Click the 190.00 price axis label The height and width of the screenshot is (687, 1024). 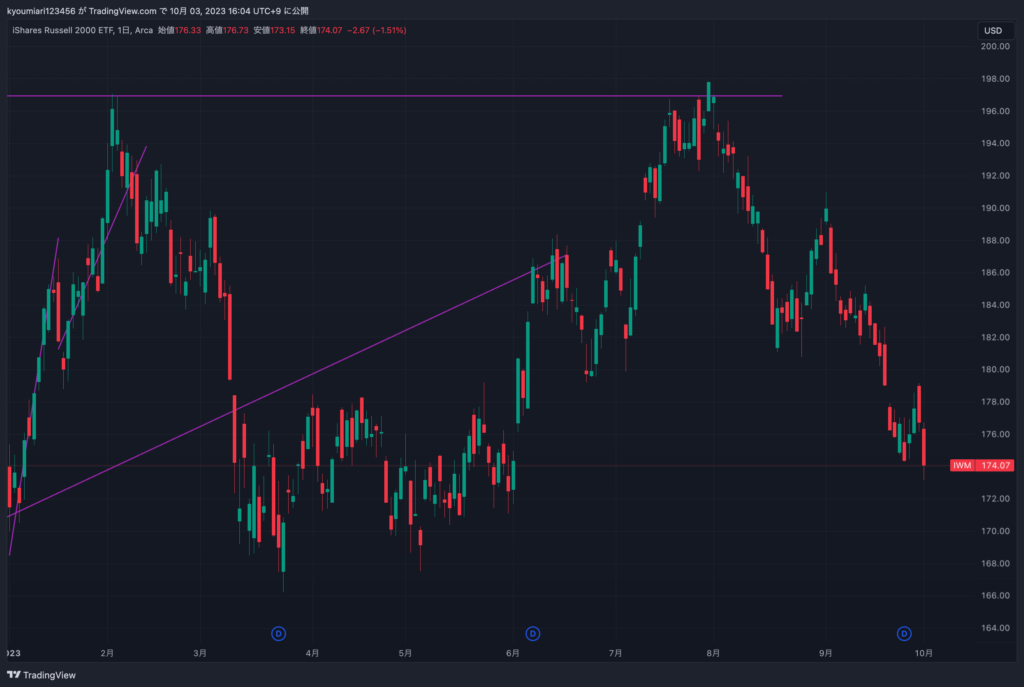point(995,208)
